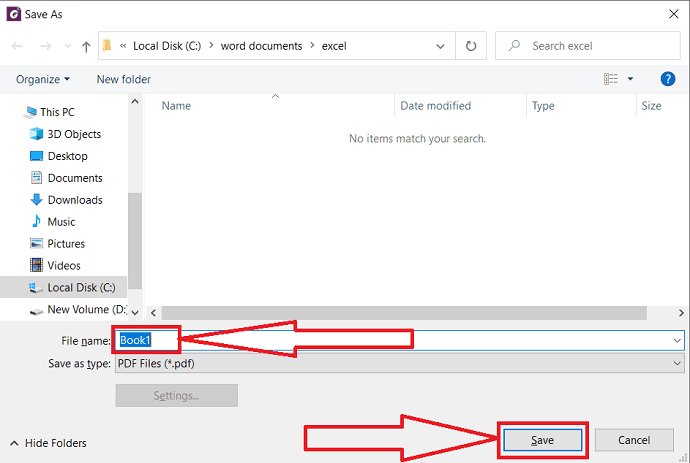Expand the File name dropdown arrow
The image size is (690, 463).
677,341
